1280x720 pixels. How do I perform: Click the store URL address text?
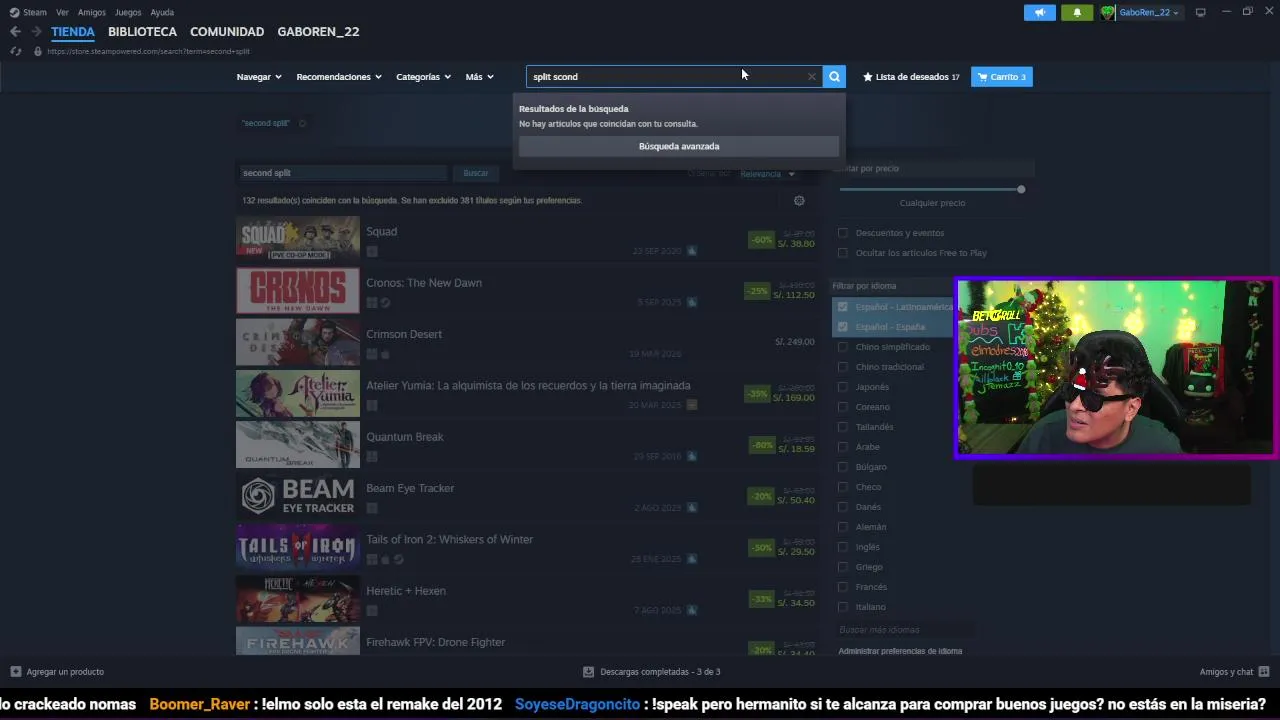pos(148,51)
